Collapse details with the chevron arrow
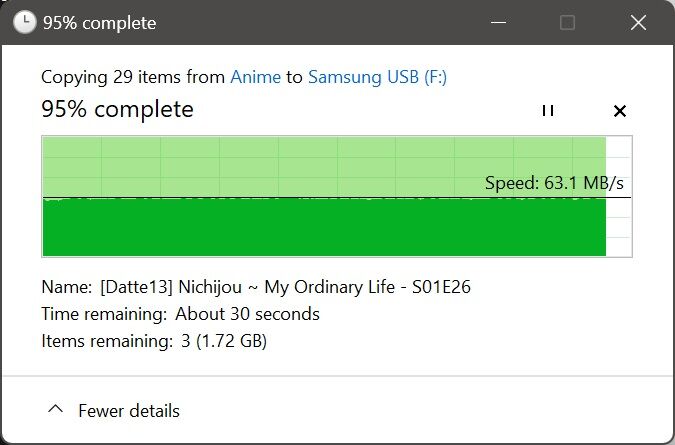 (56, 409)
